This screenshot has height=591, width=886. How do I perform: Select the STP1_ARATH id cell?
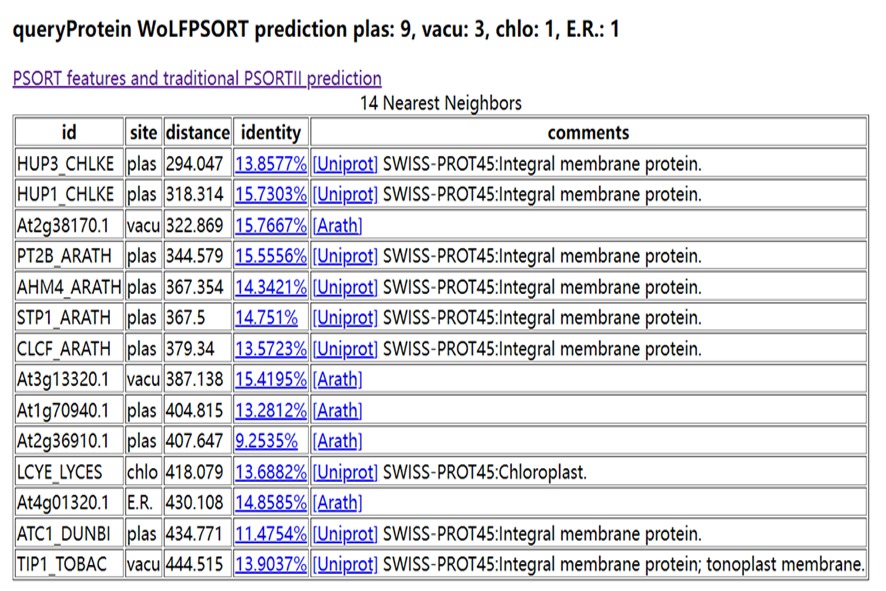68,318
